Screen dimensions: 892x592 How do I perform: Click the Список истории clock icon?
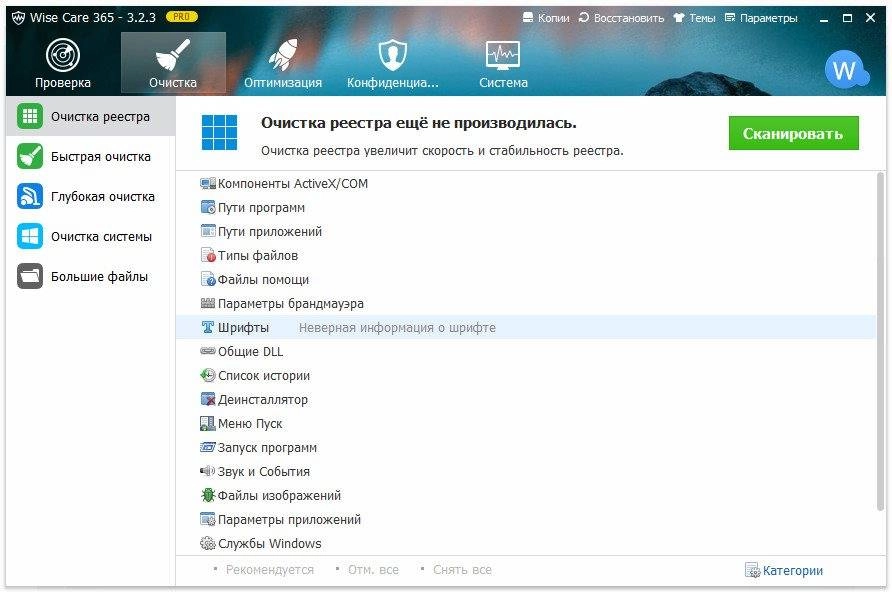(x=208, y=375)
